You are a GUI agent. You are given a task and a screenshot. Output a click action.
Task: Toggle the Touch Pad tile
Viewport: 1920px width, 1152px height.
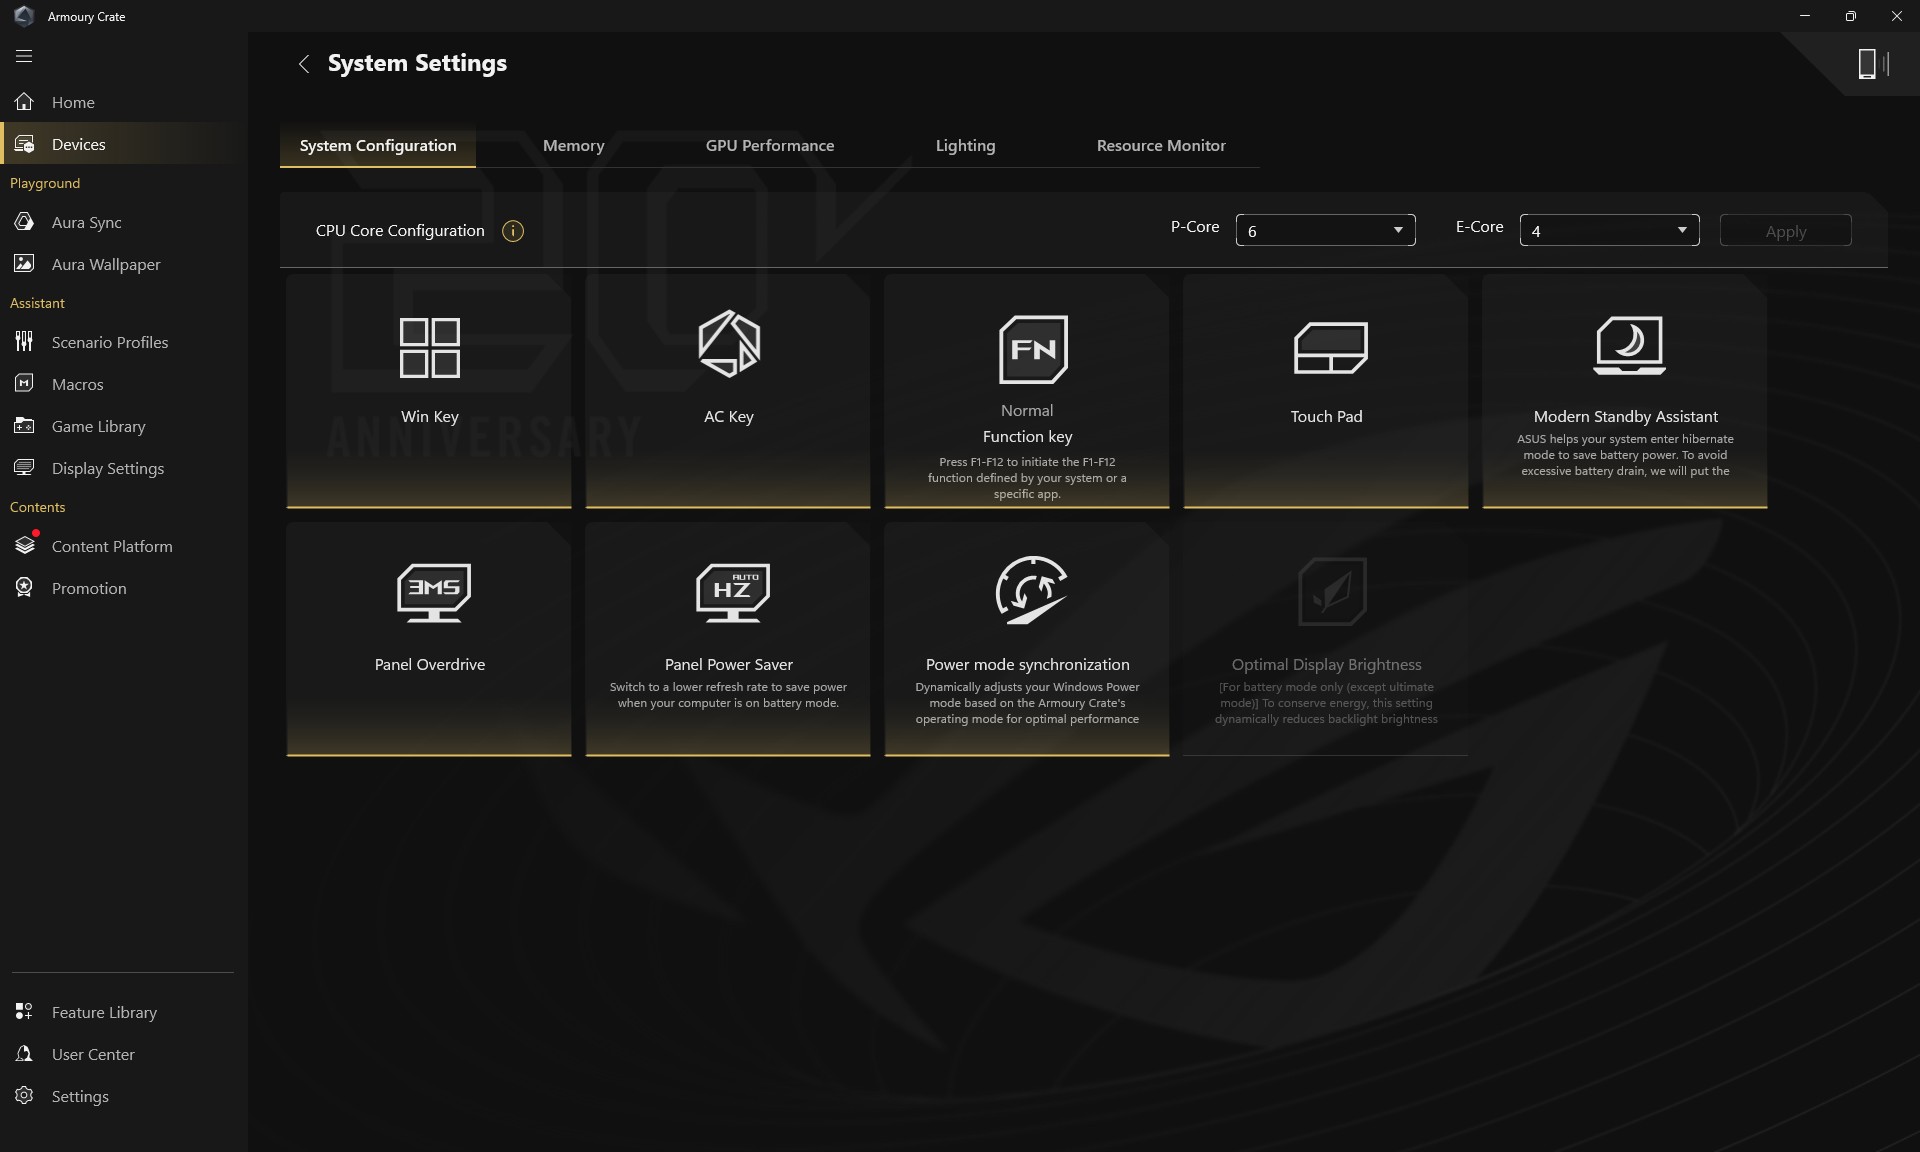[1326, 391]
